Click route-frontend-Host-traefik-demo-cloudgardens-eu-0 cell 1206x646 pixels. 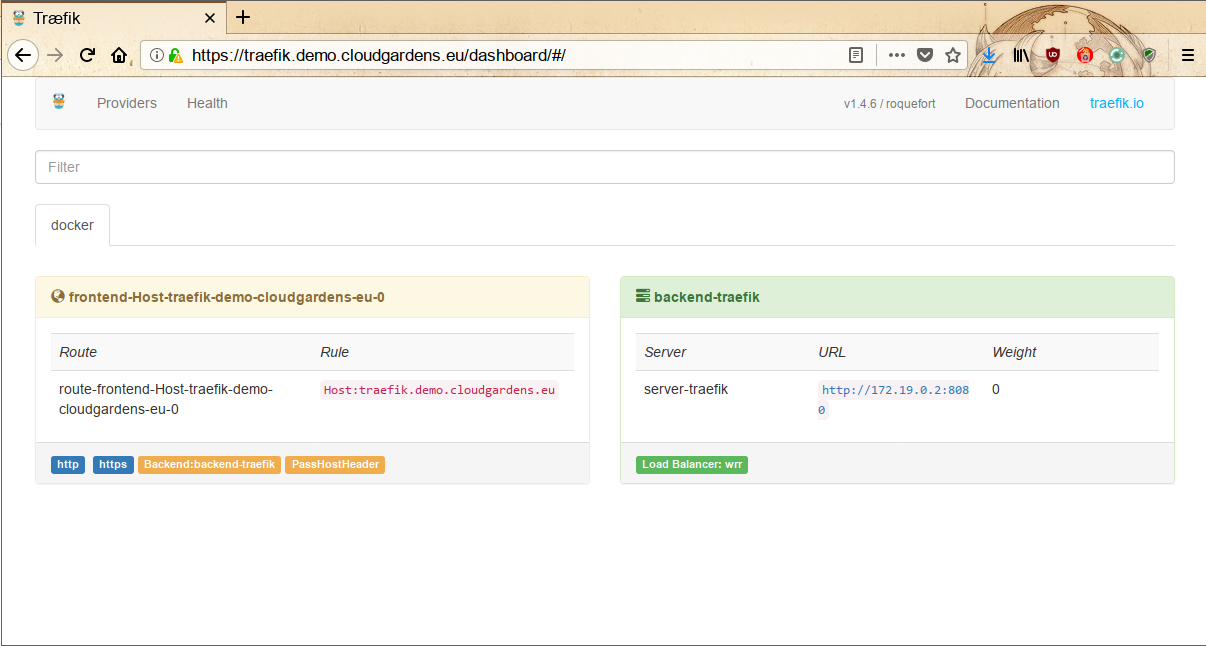[166, 399]
